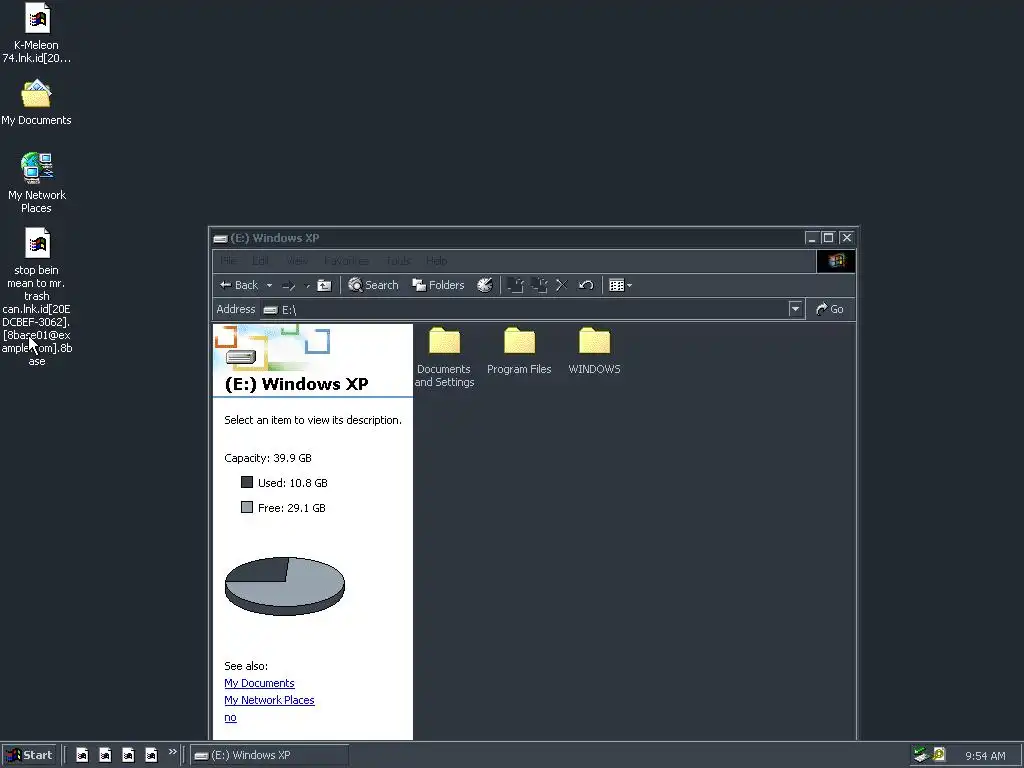
Task: Go up one folder level
Action: tap(324, 285)
